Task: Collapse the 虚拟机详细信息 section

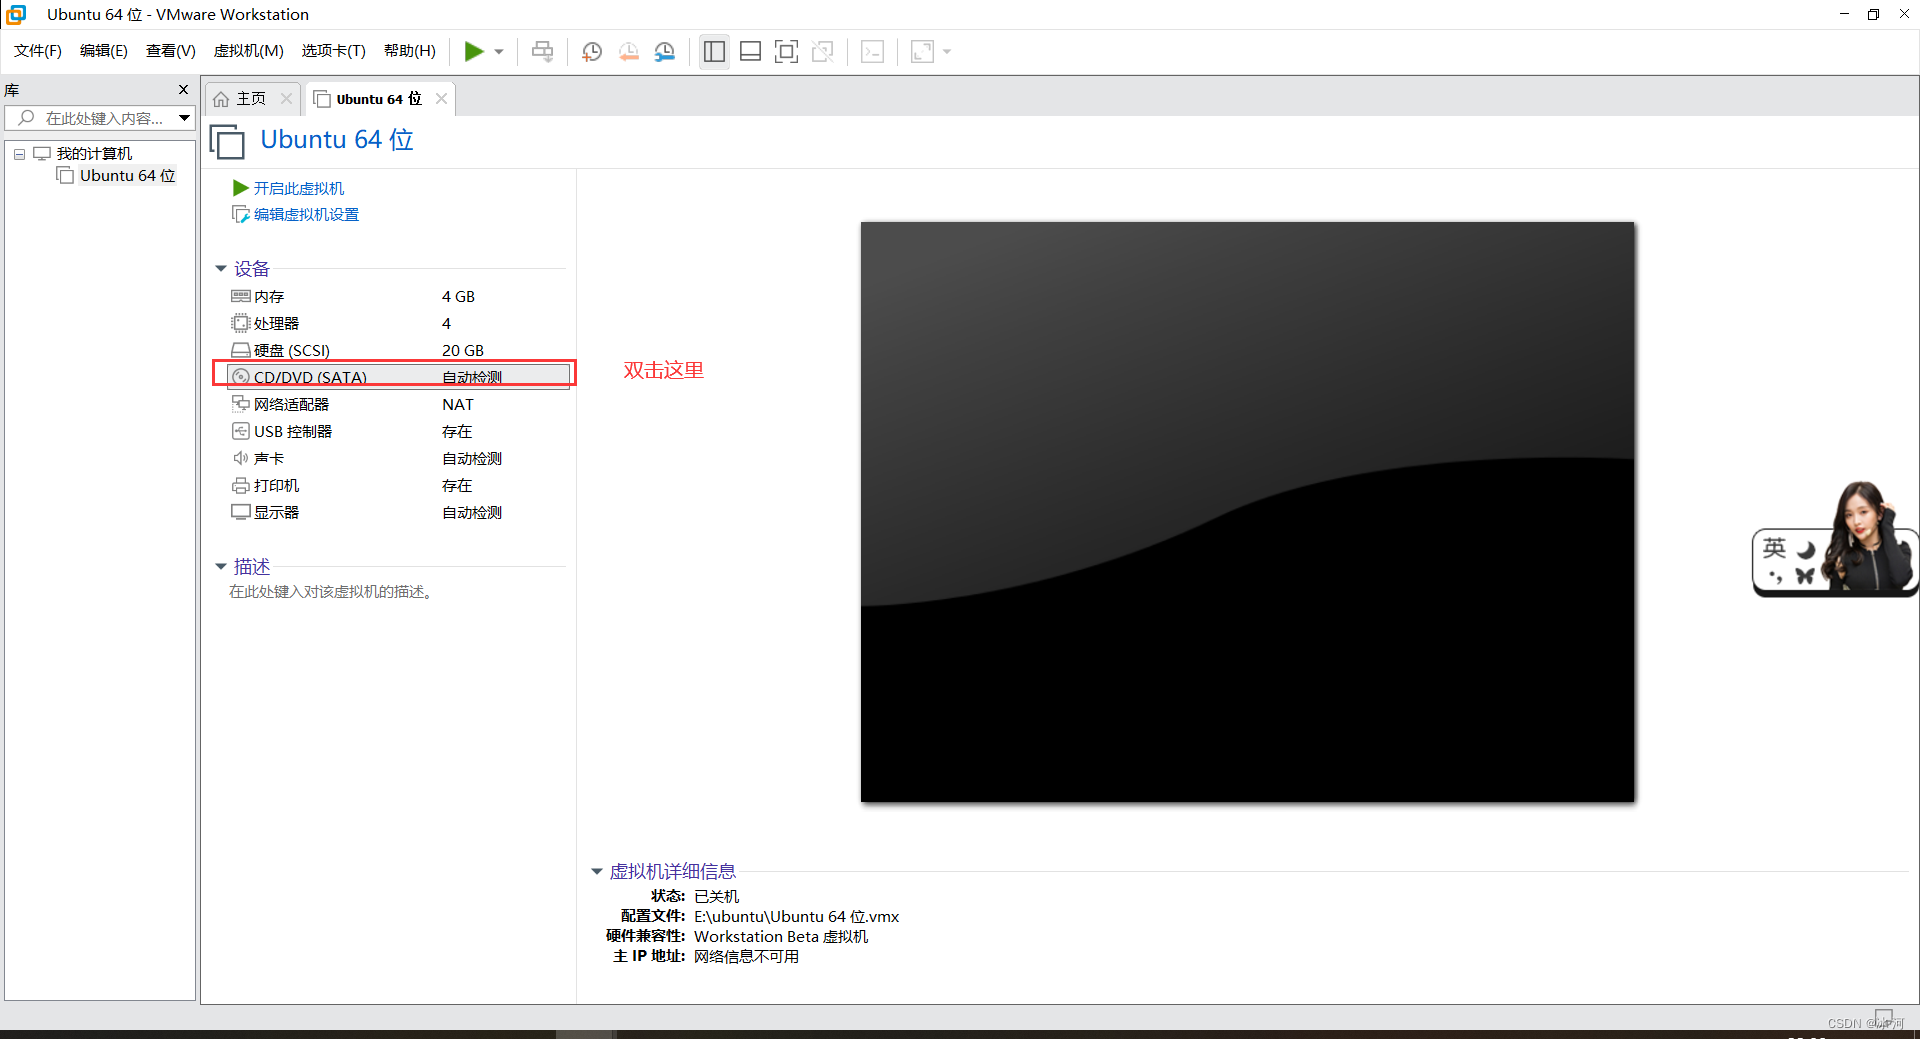Action: click(x=597, y=871)
